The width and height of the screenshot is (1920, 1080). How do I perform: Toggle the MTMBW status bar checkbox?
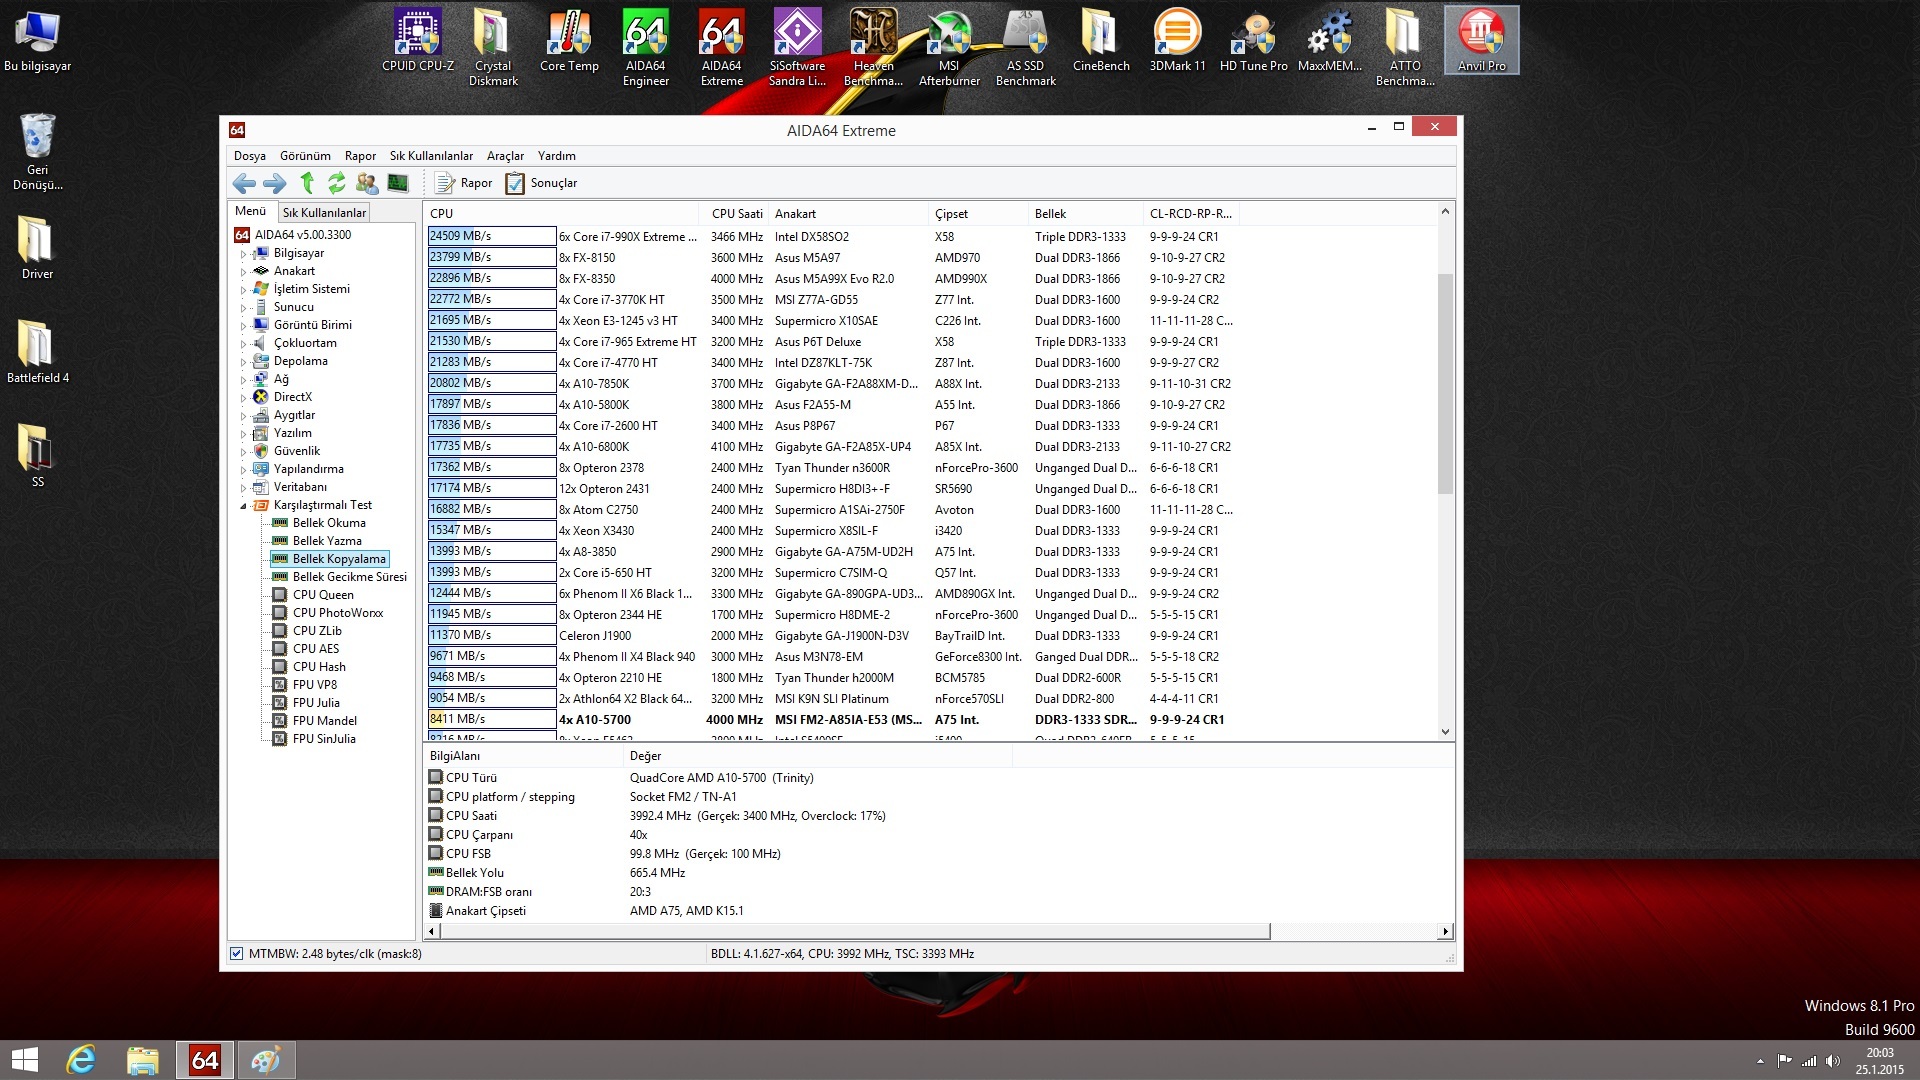[x=236, y=954]
